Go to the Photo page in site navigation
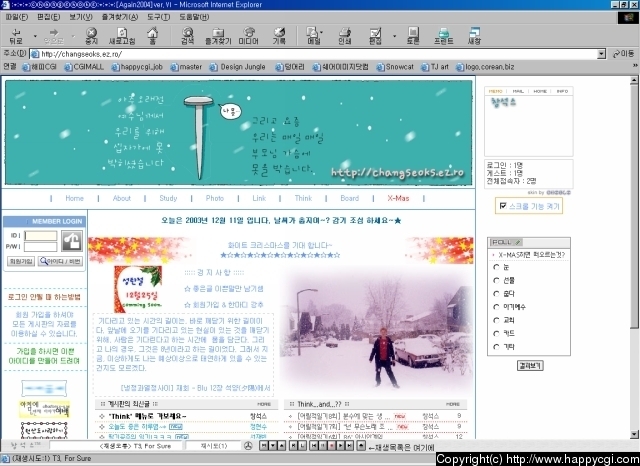The width and height of the screenshot is (640, 466). [215, 198]
